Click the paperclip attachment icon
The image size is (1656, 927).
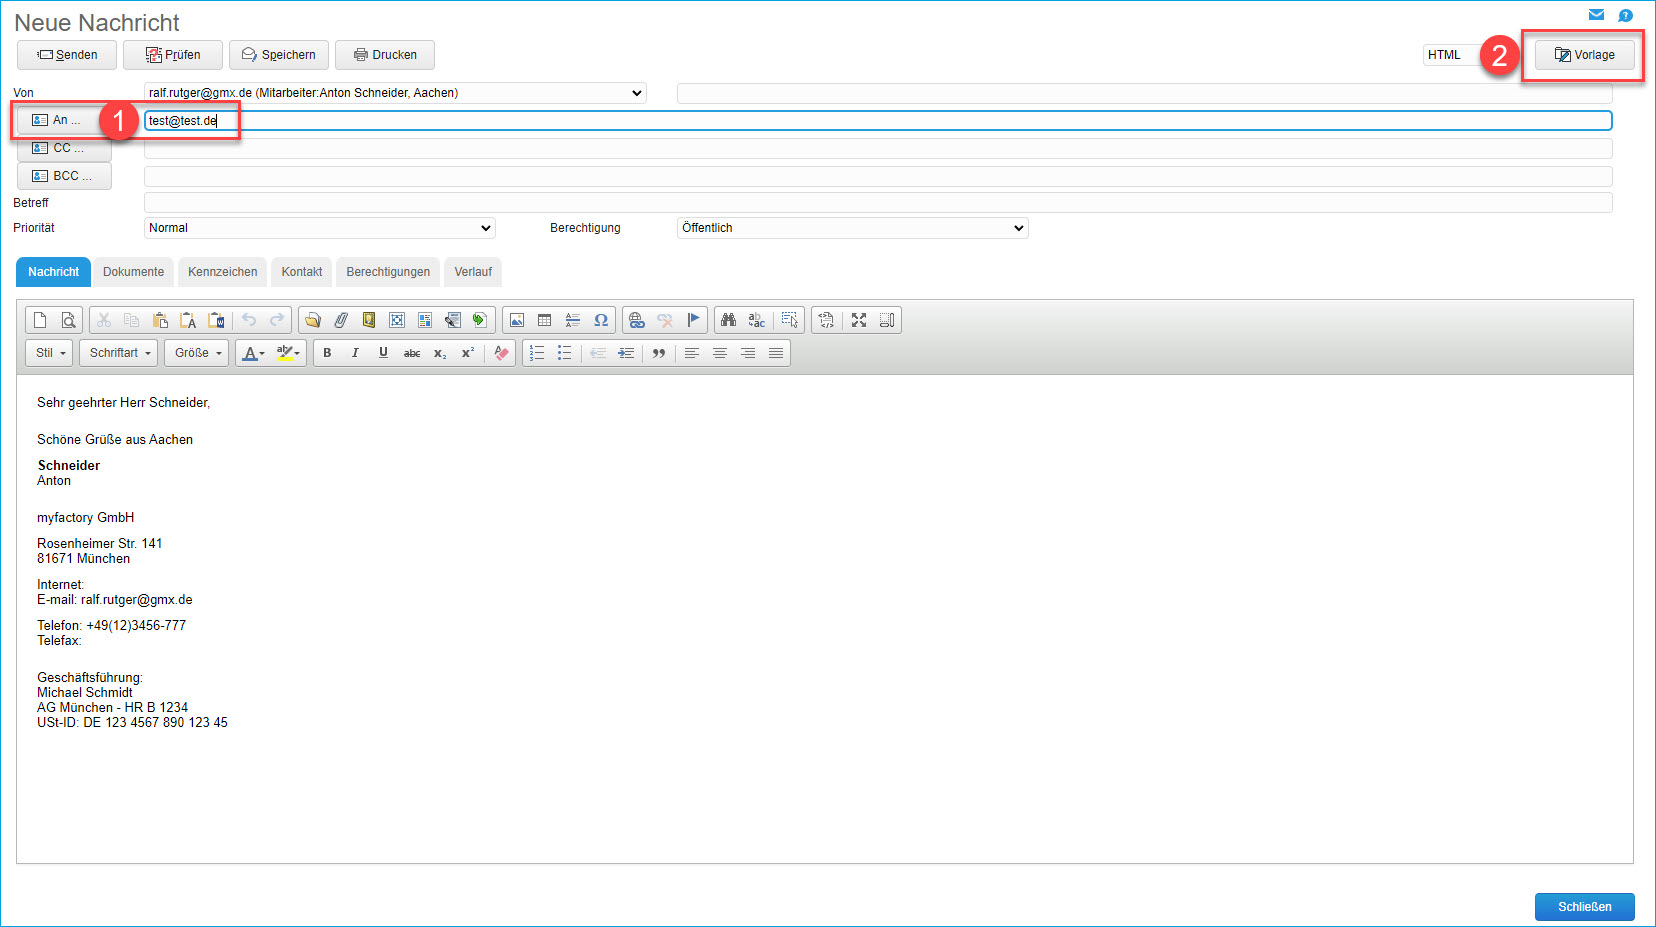coord(341,320)
